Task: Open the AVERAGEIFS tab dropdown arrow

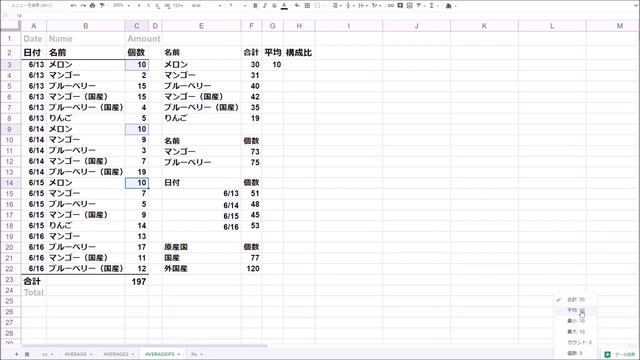Action: pos(179,354)
